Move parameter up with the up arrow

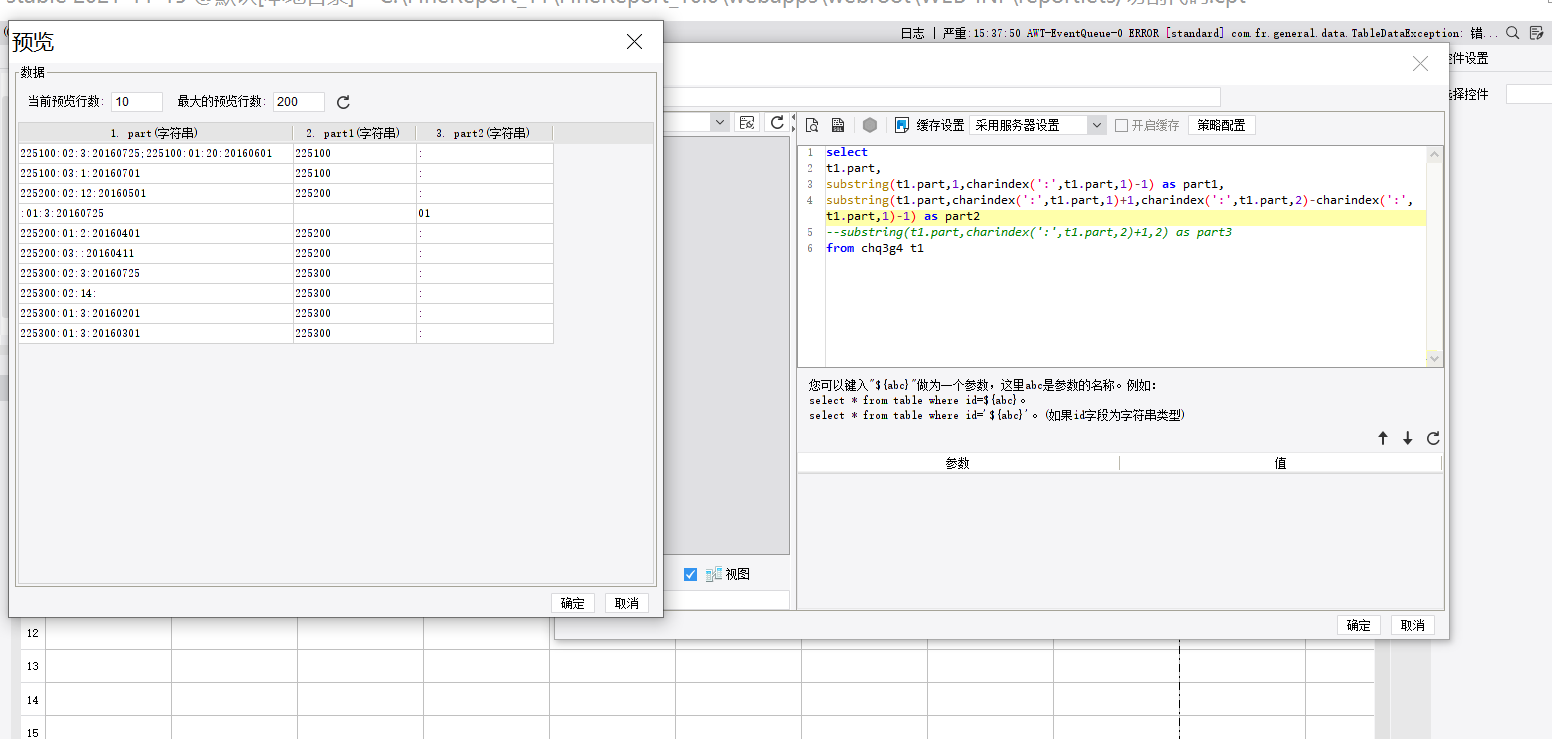[1383, 438]
